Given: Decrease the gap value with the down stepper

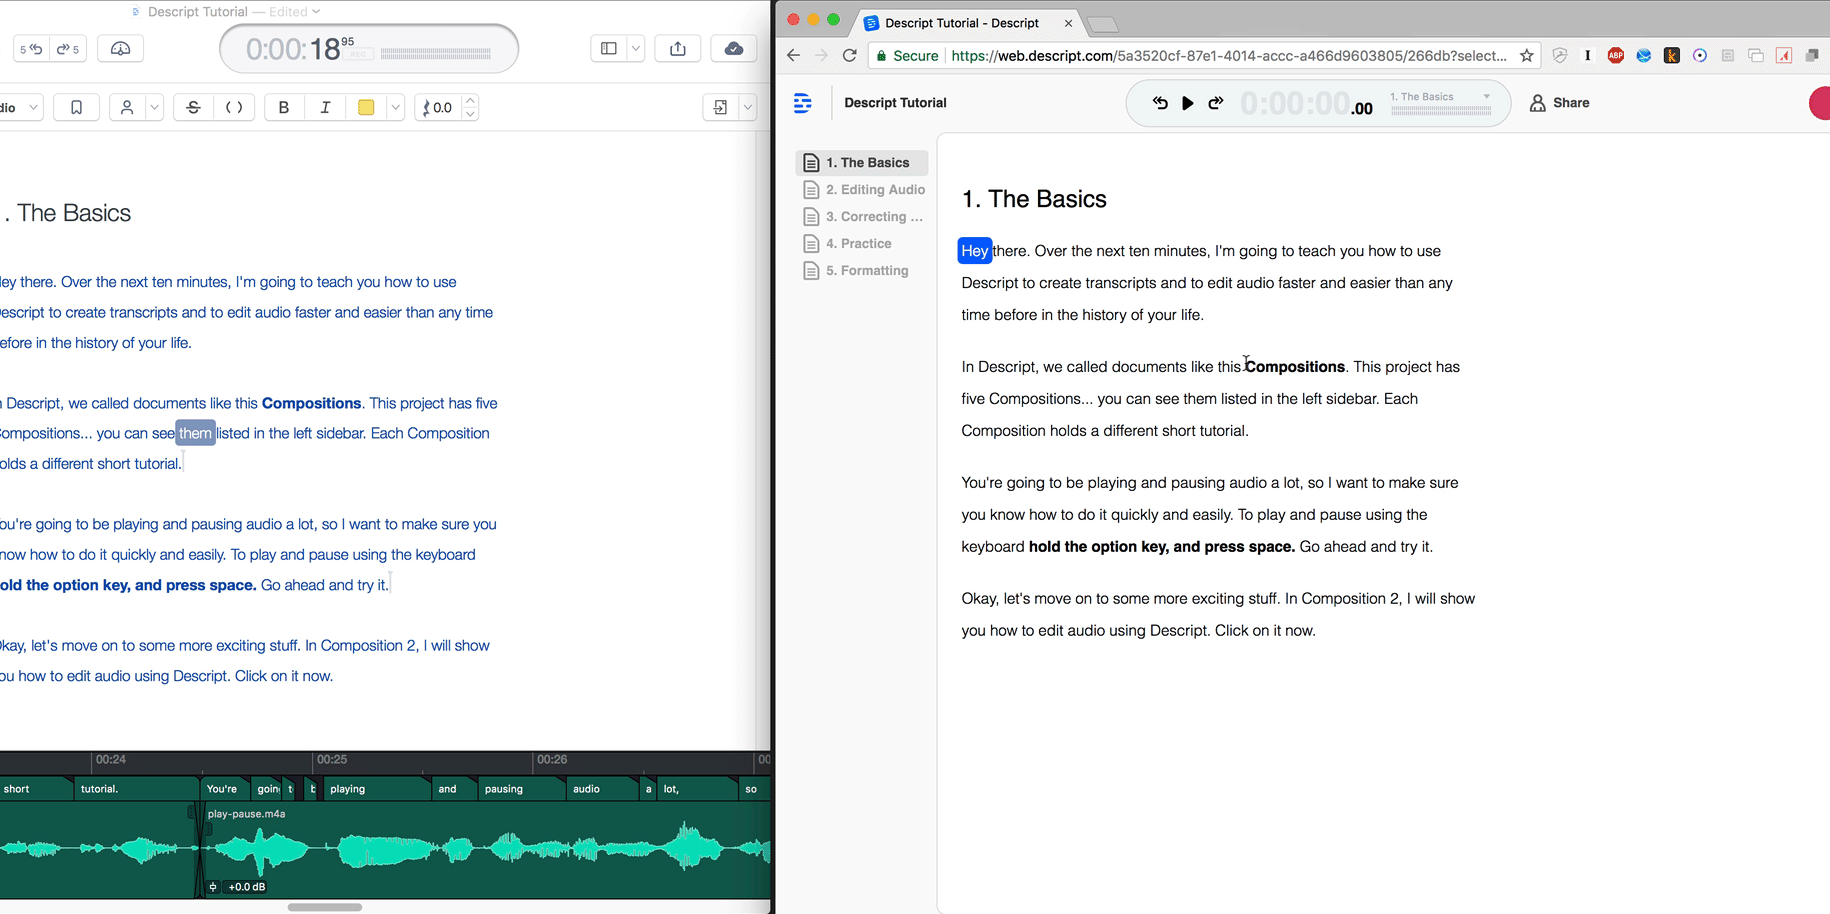Looking at the screenshot, I should coord(470,114).
